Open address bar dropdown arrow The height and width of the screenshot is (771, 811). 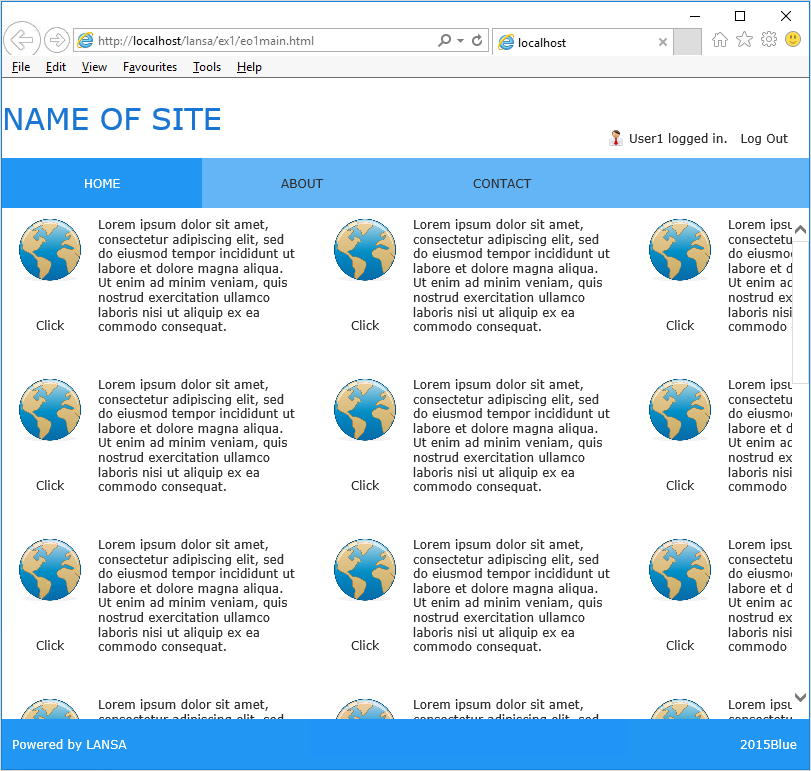(x=460, y=40)
